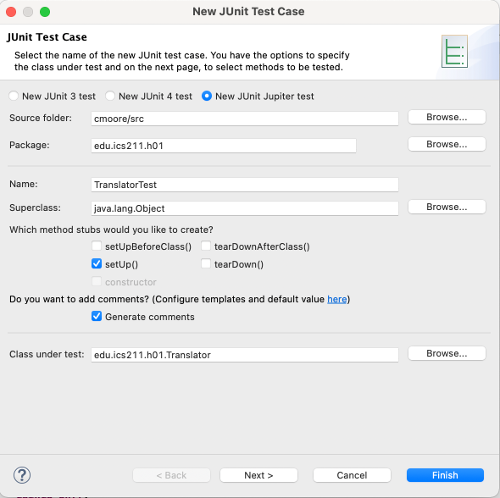Browse for the Source folder

pos(447,117)
